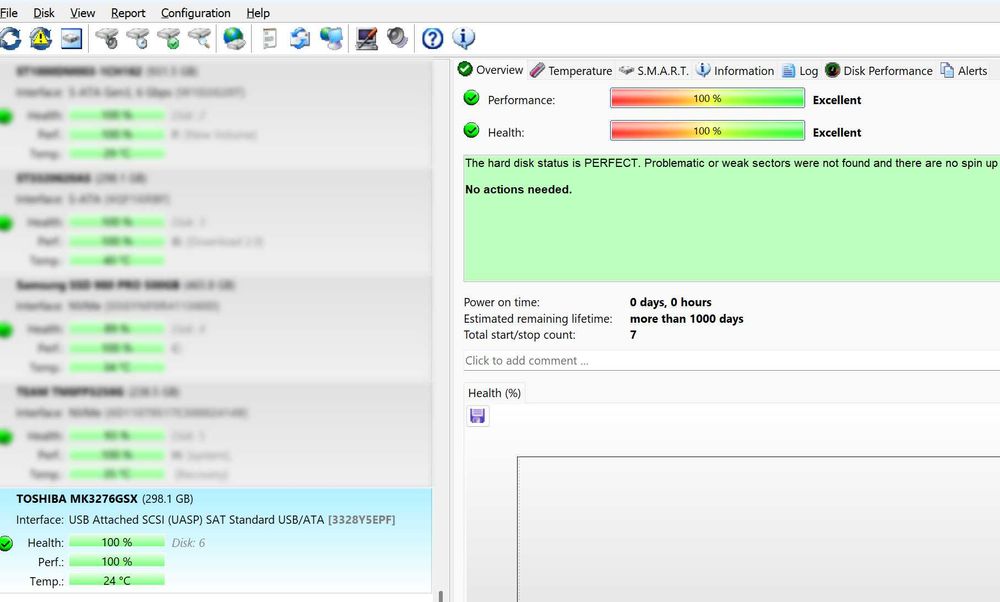Click TOSHIBA disk's Health 100 % green bar

pyautogui.click(x=117, y=542)
